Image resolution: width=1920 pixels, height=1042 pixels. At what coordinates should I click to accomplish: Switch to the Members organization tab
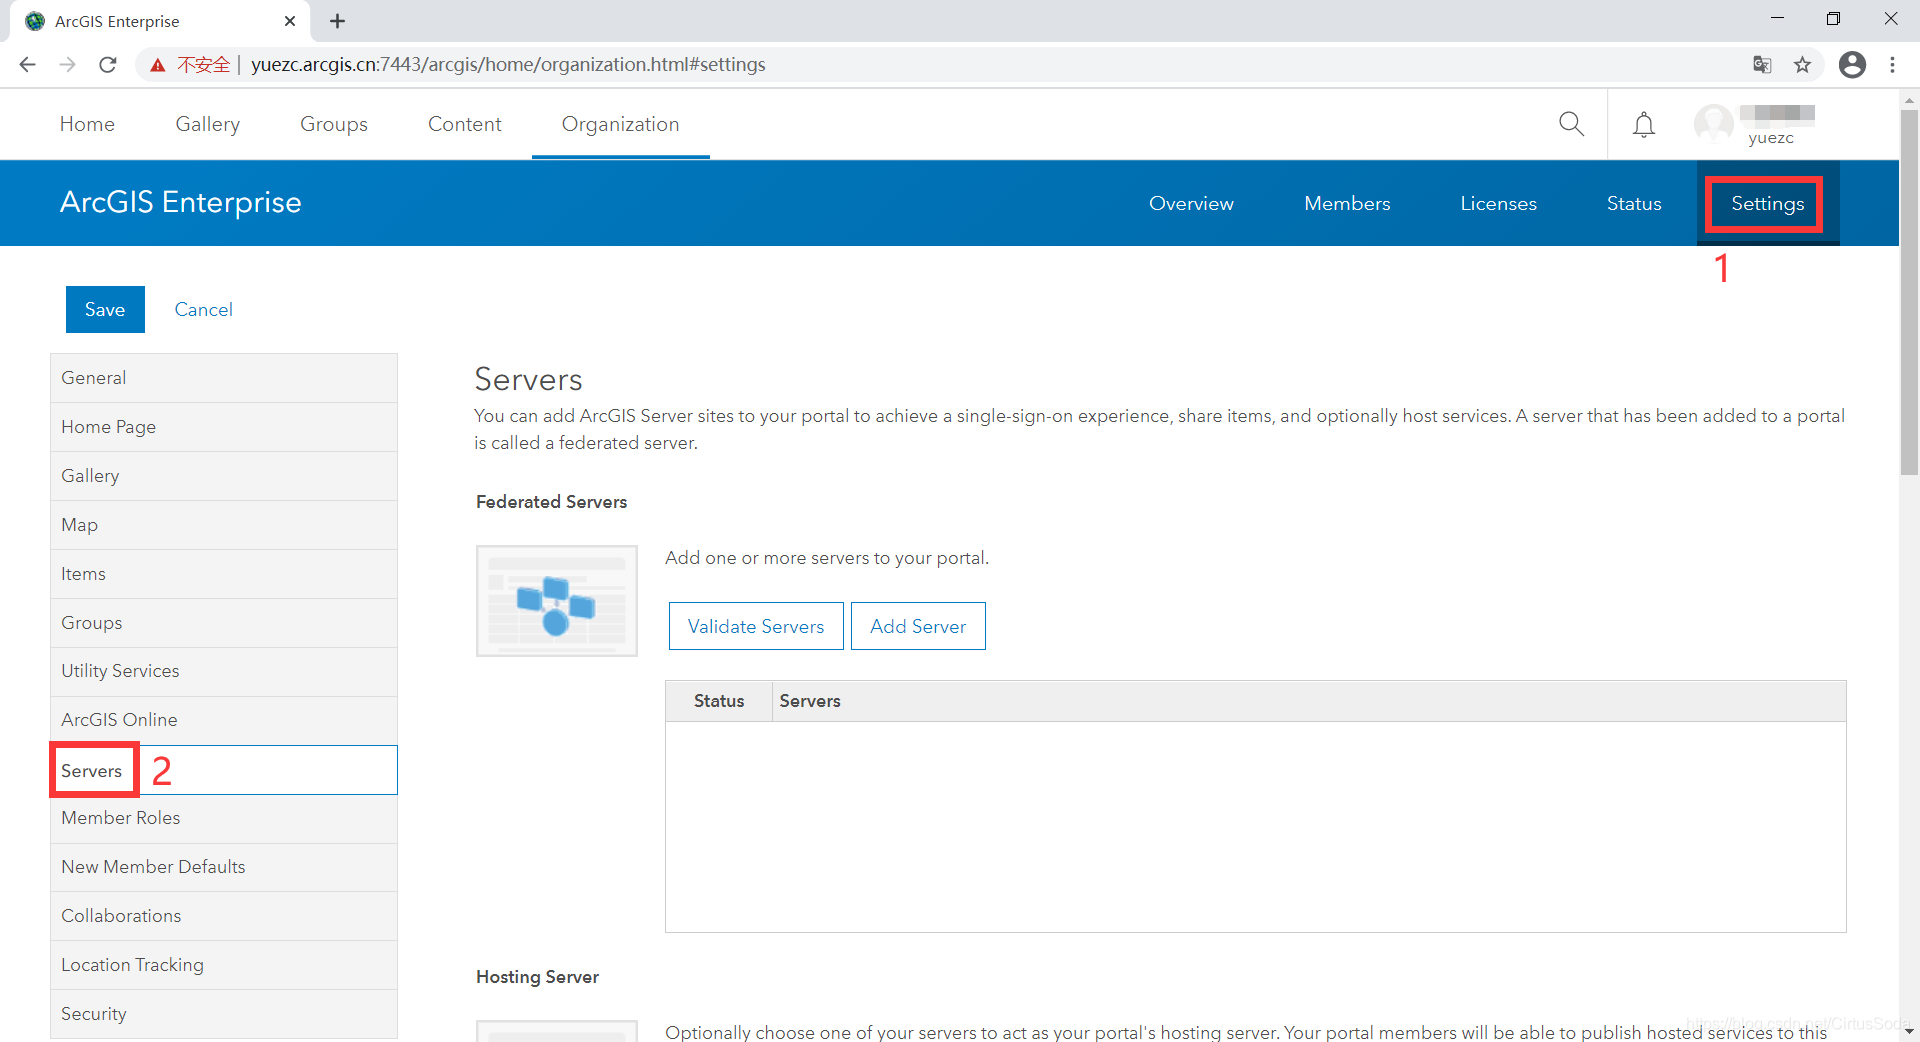click(1347, 203)
